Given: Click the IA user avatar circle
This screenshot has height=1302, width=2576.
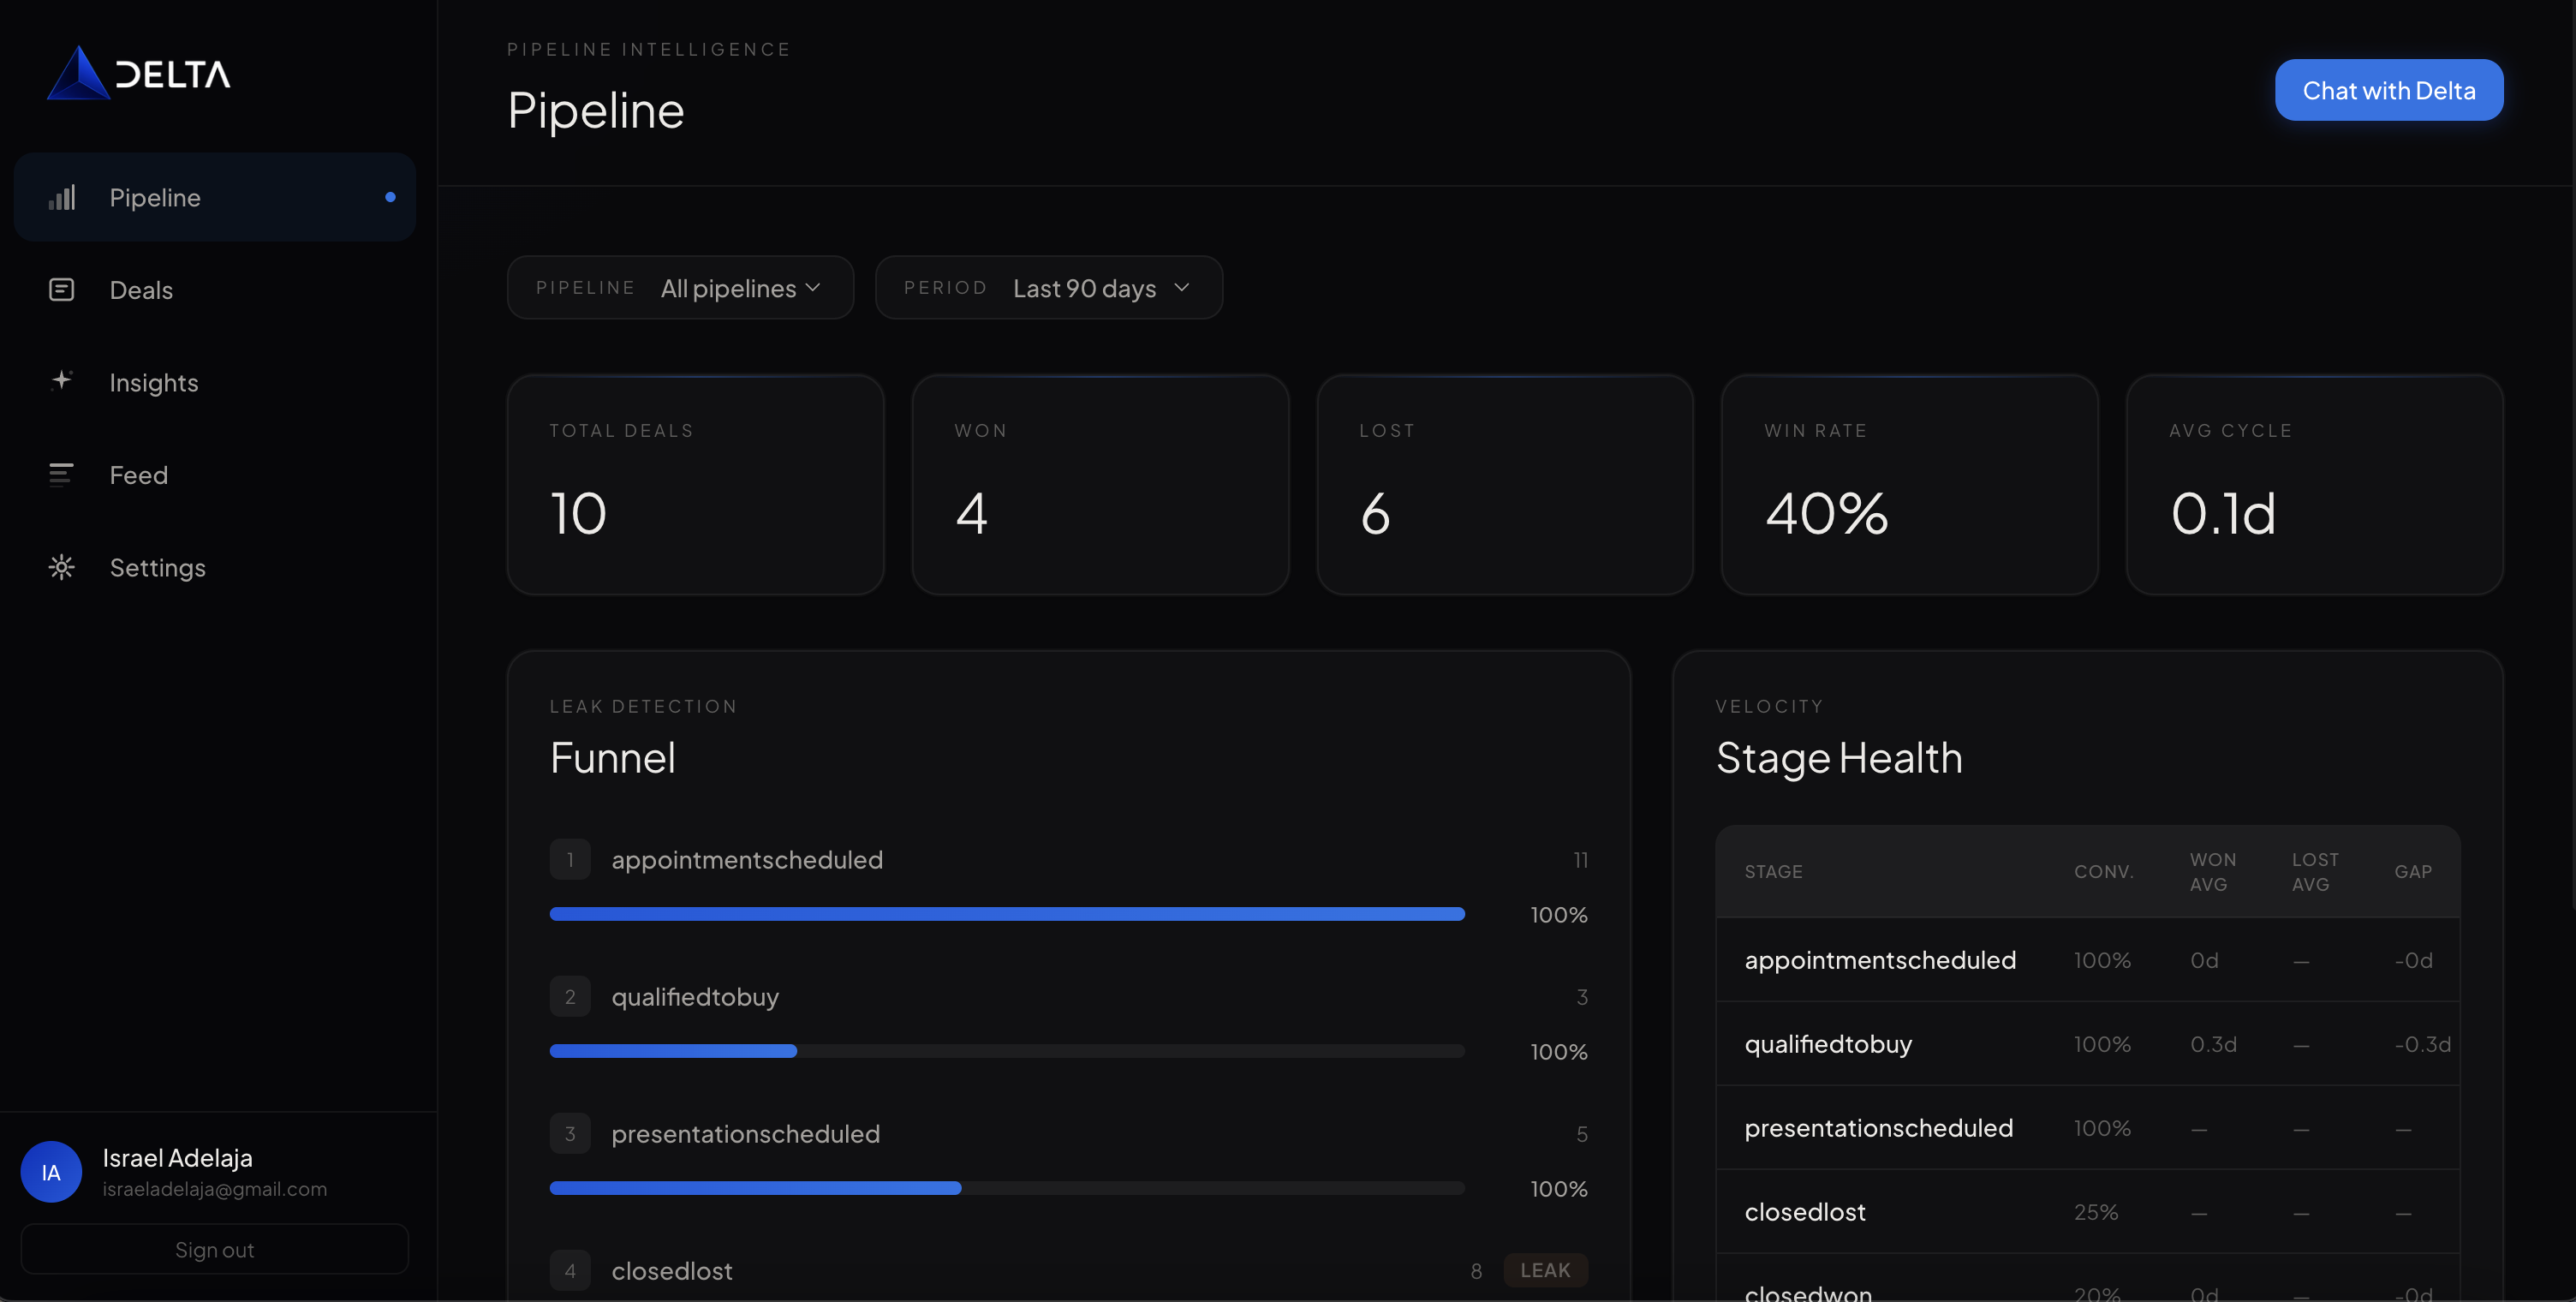Looking at the screenshot, I should pyautogui.click(x=51, y=1172).
